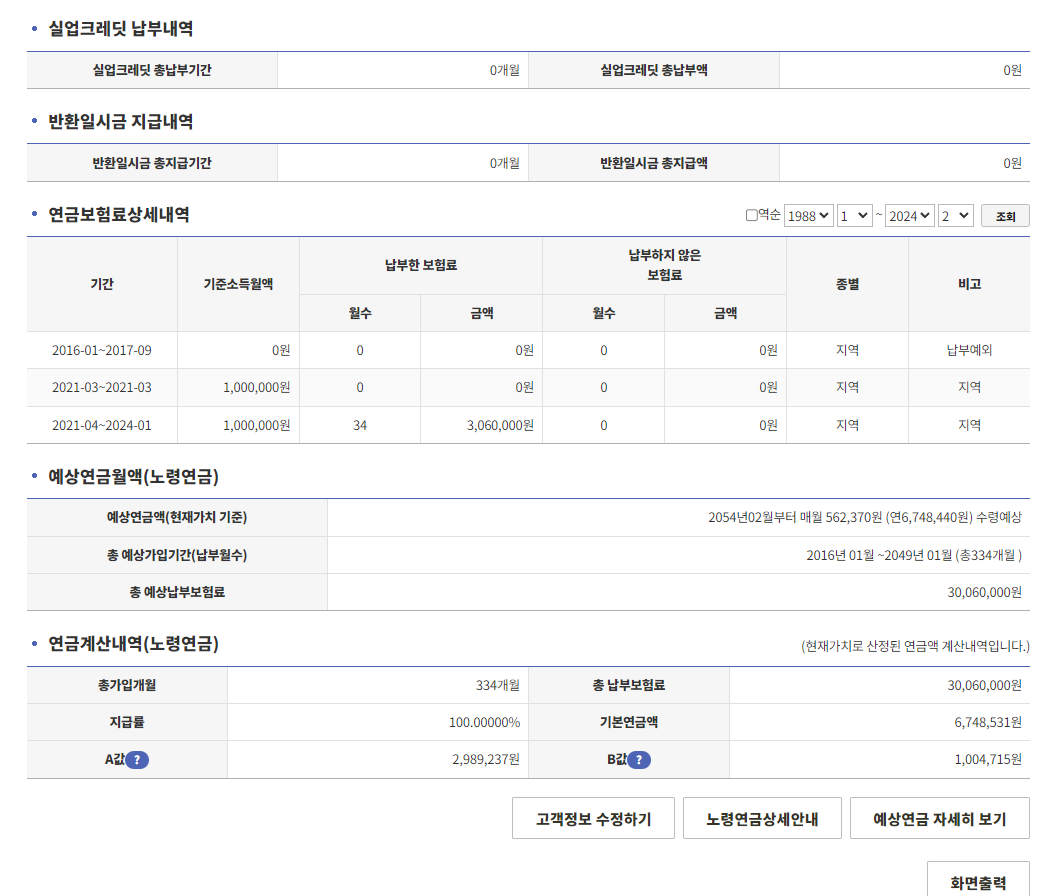
Task: Click the 연금계산내역(노령연금) section heading
Action: (133, 643)
